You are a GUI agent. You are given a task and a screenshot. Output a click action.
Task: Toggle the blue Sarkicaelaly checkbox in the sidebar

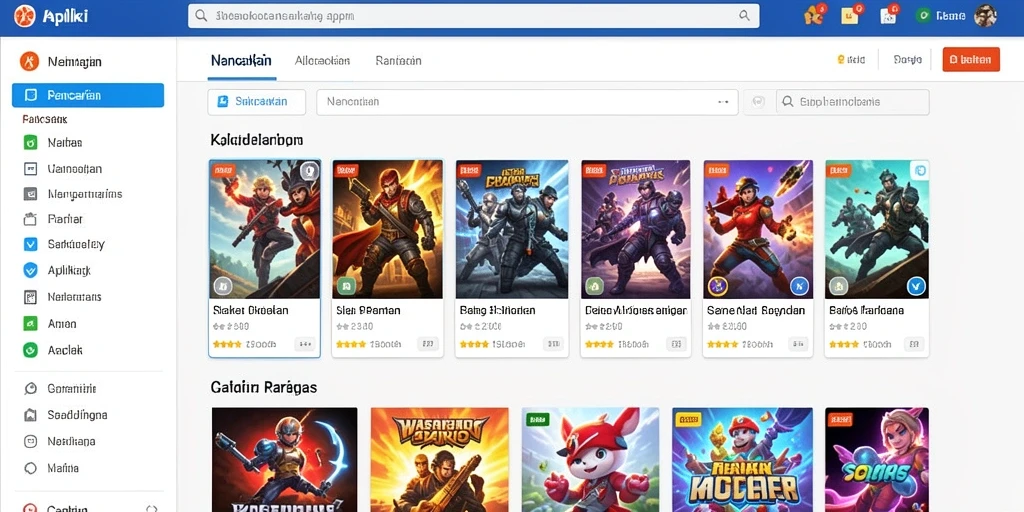30,244
